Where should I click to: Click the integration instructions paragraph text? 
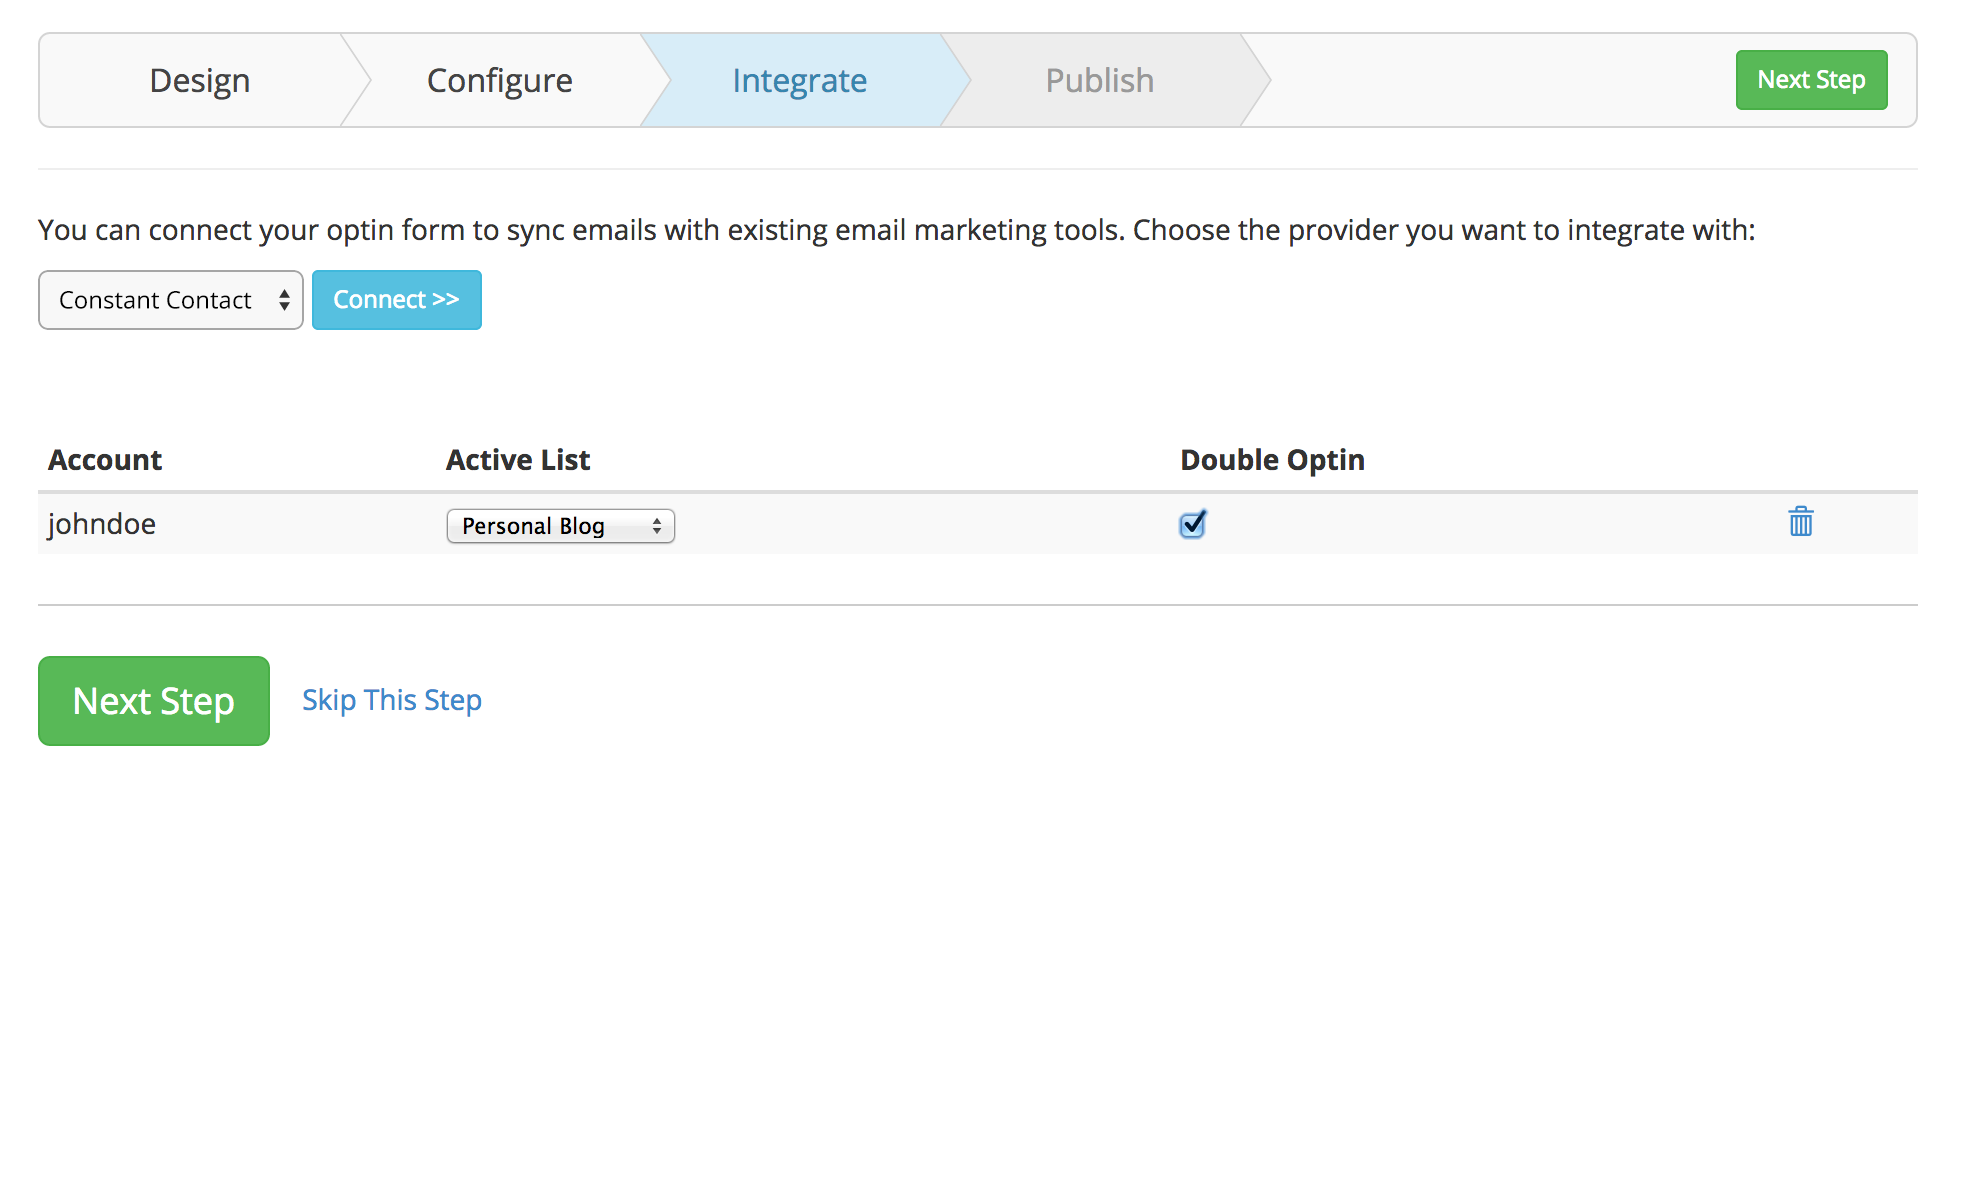tap(896, 230)
